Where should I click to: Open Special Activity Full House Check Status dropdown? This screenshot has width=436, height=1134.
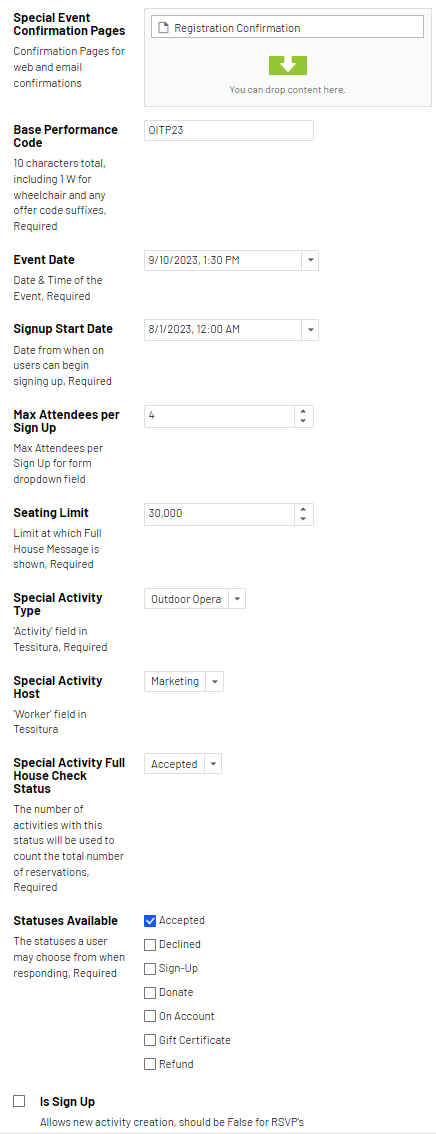coord(213,764)
